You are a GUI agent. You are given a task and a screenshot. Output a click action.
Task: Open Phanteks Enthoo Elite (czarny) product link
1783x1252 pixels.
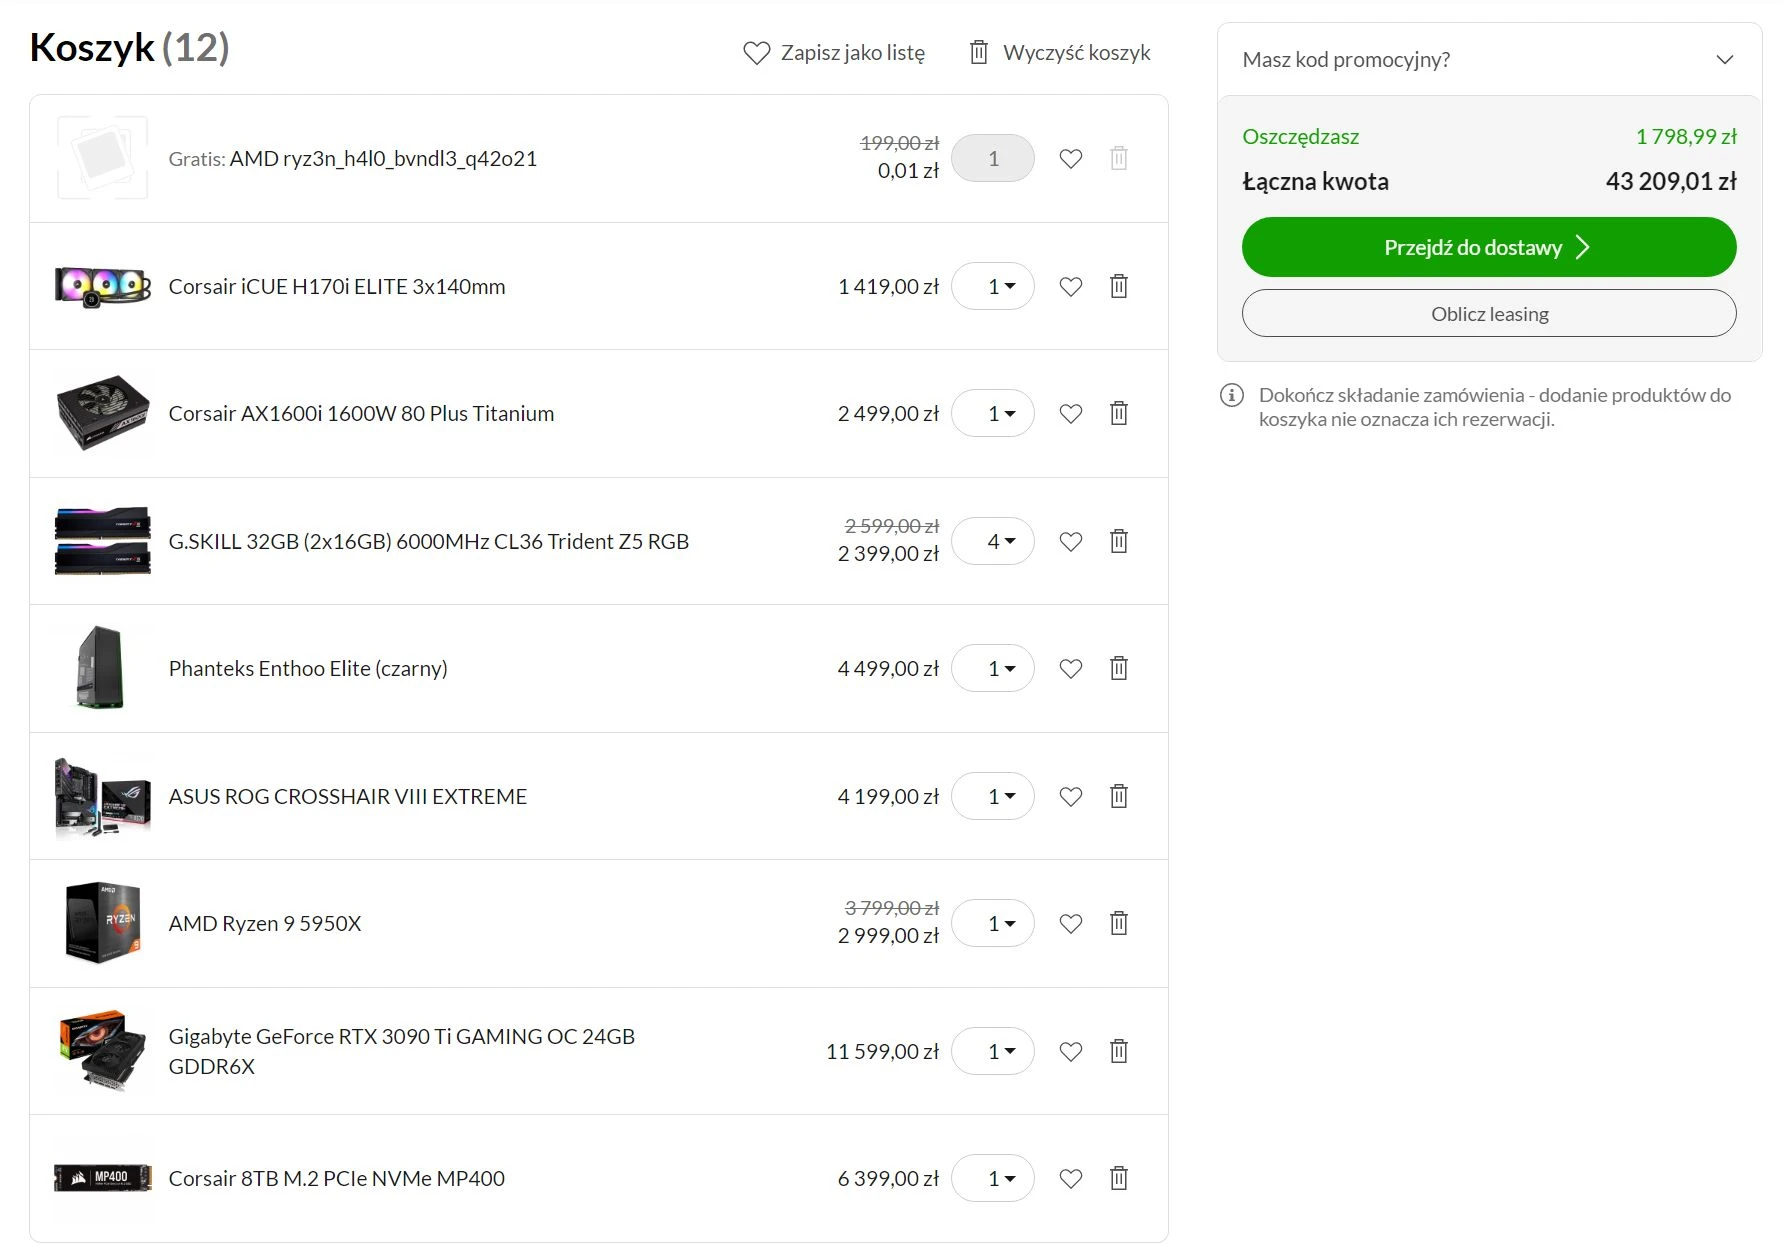(308, 669)
